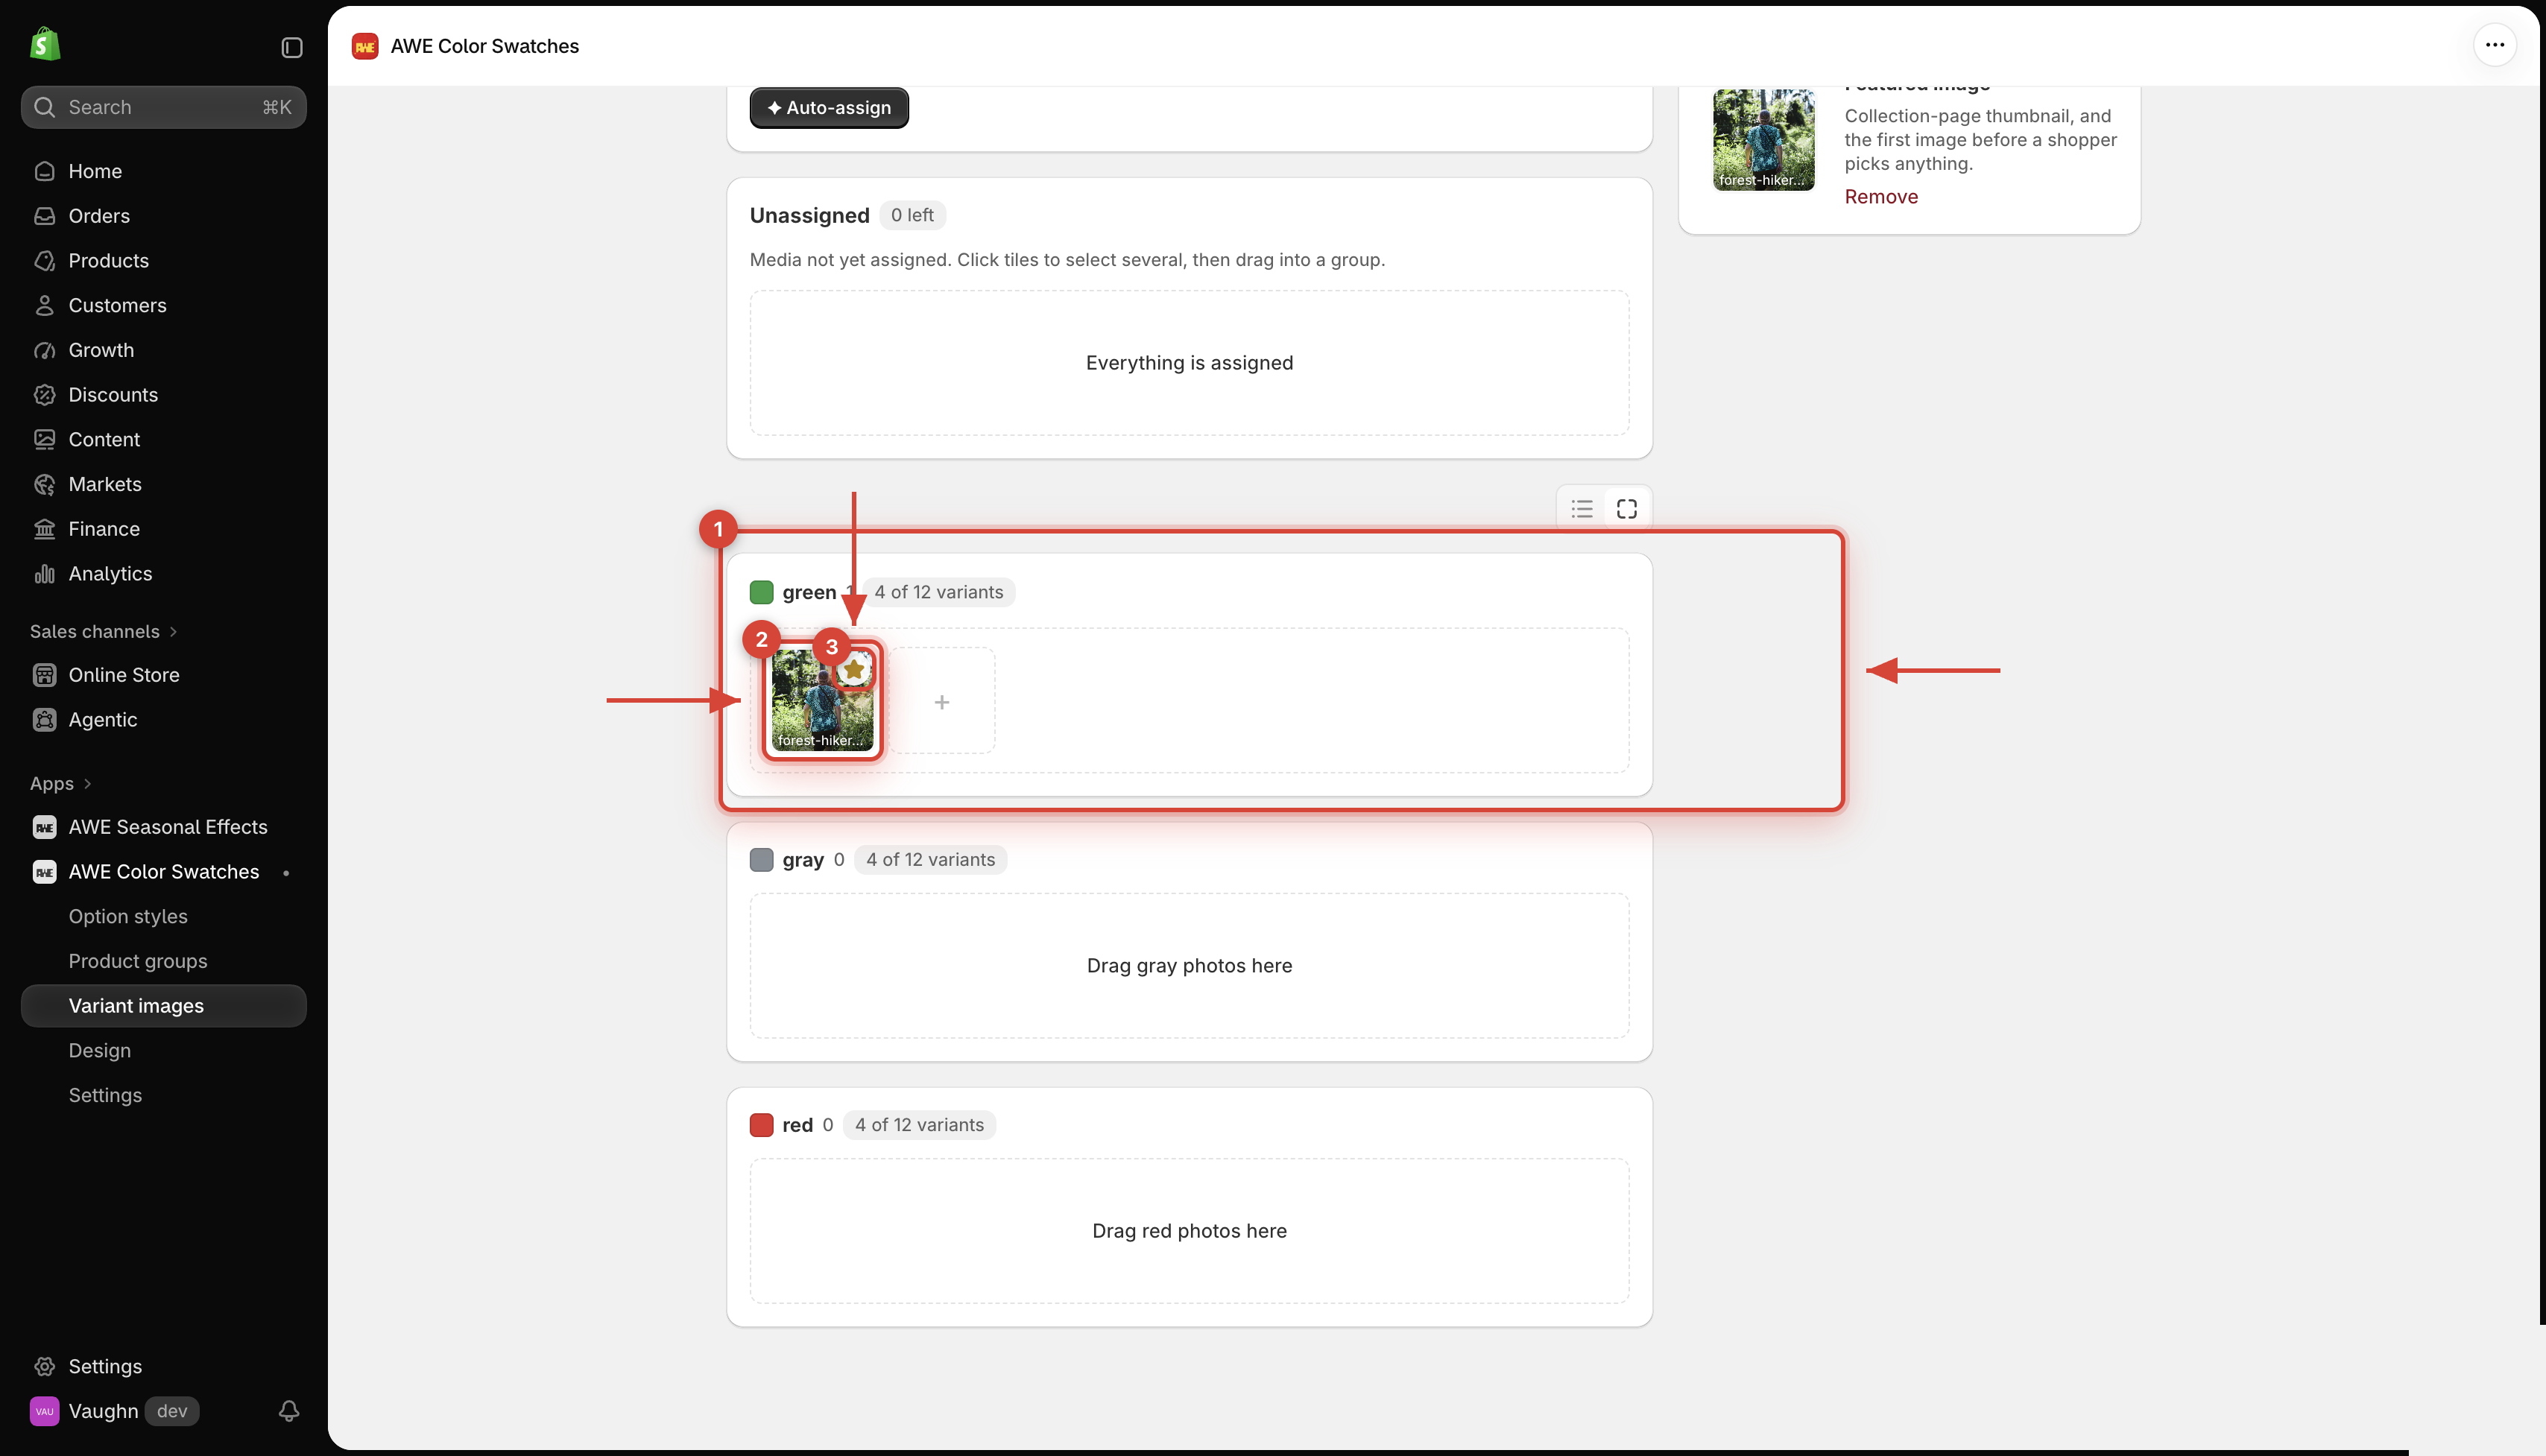Click Remove featured image link

(x=1880, y=196)
